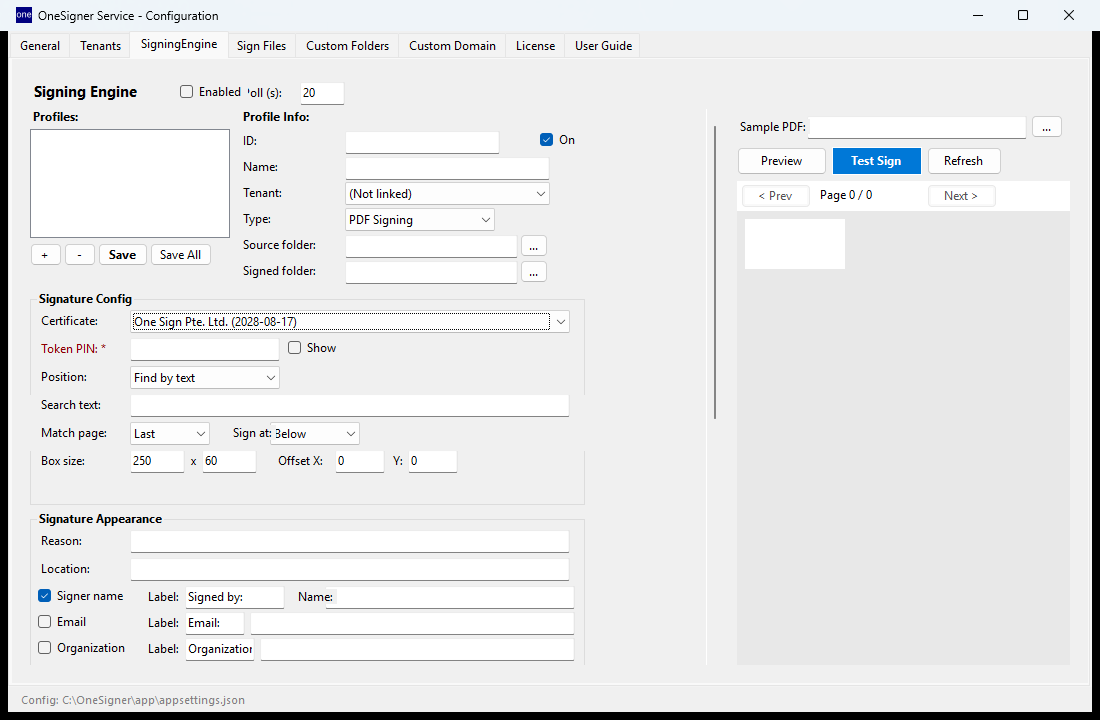Screen dimensions: 1100x720
Task: Click the Refresh button
Action: pyautogui.click(x=964, y=161)
